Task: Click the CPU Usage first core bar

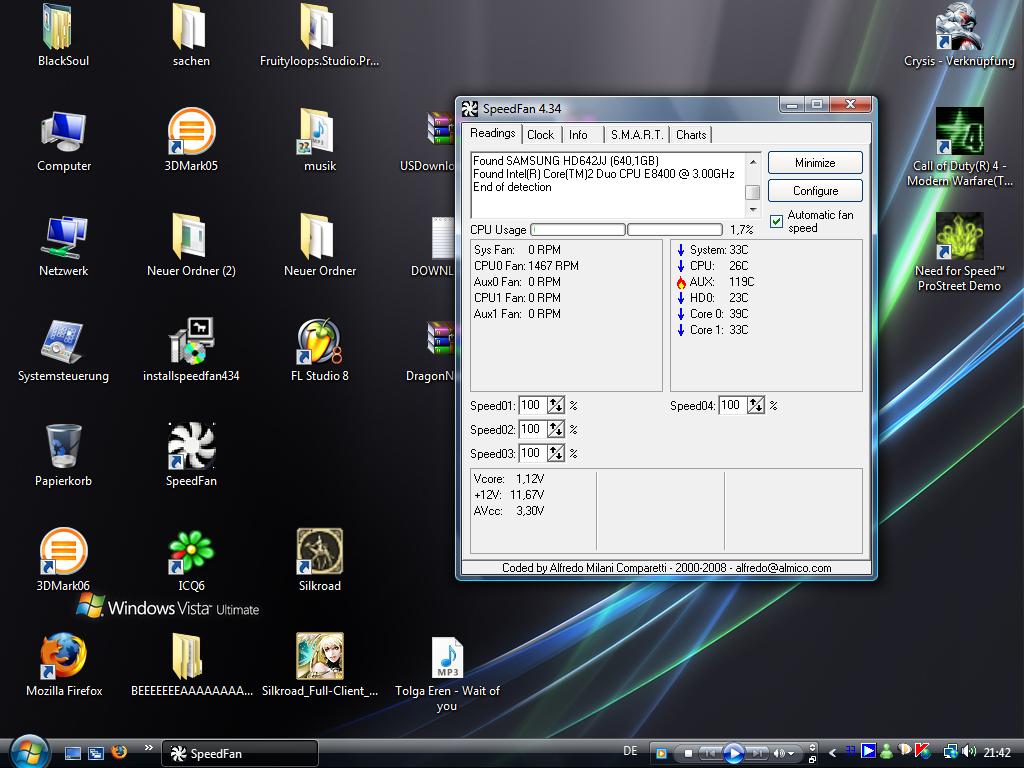Action: tap(578, 230)
